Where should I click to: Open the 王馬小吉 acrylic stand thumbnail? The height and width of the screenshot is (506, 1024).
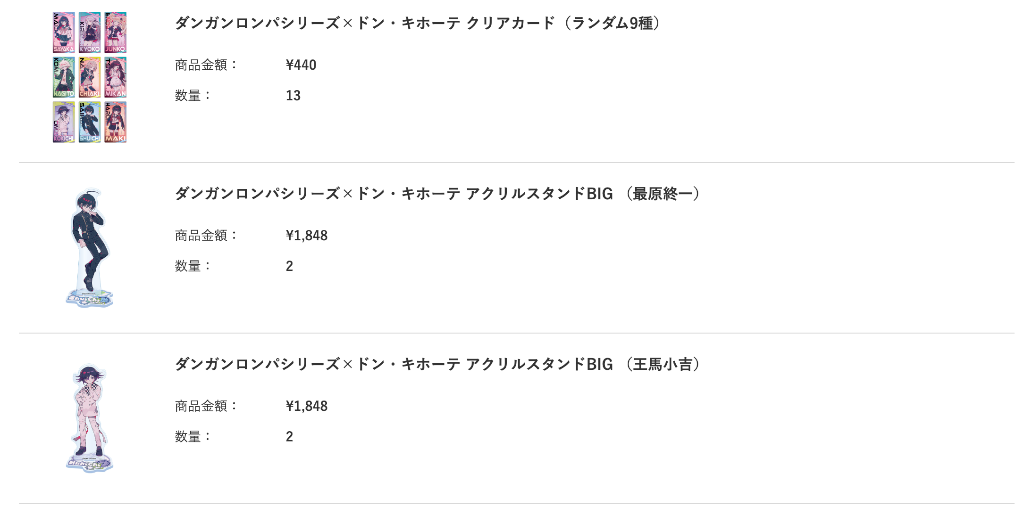click(x=89, y=418)
